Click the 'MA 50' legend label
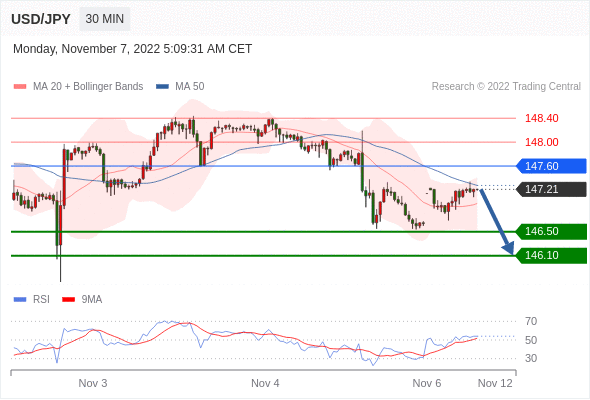 (190, 87)
